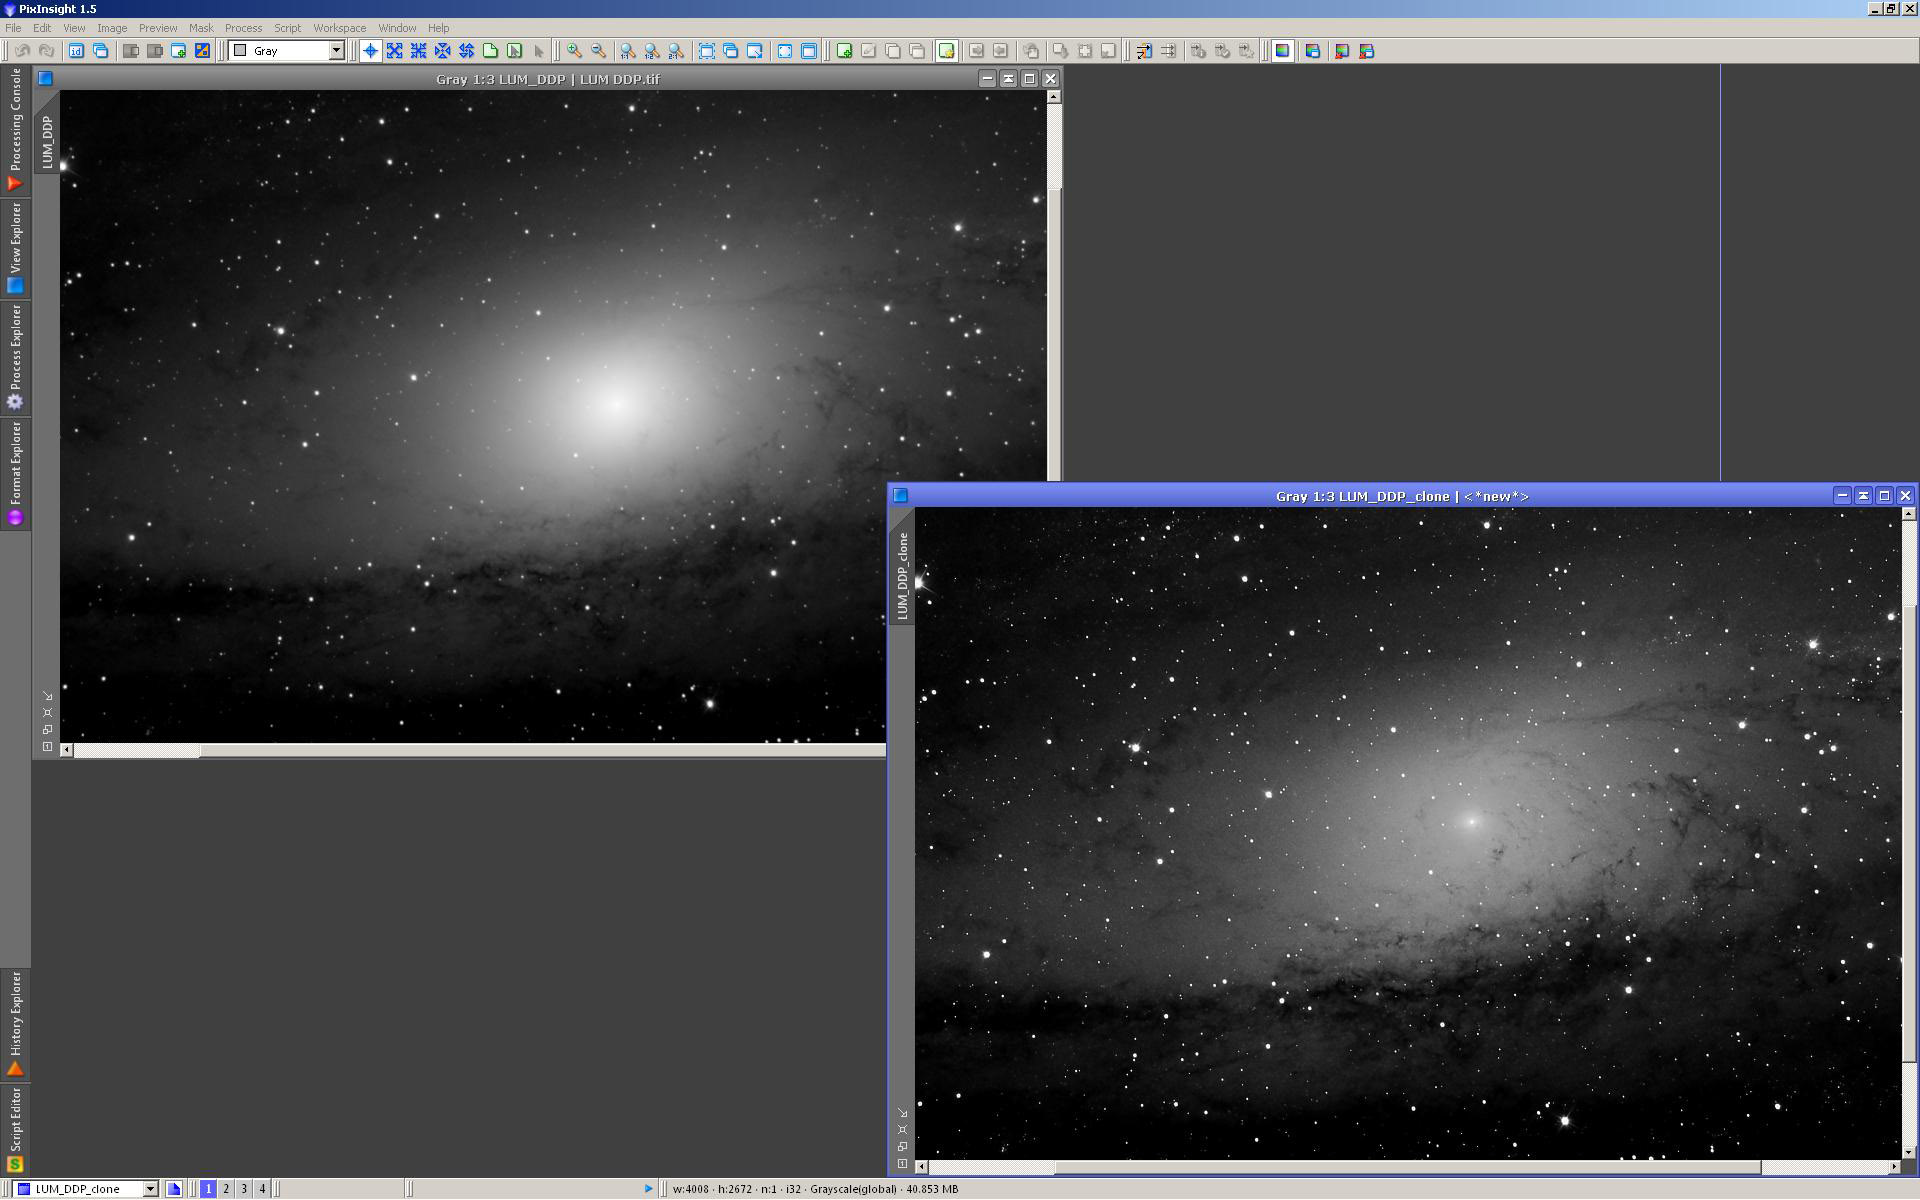Click bottom square icon in LUM_DDP corner
This screenshot has height=1200, width=1920.
47,747
